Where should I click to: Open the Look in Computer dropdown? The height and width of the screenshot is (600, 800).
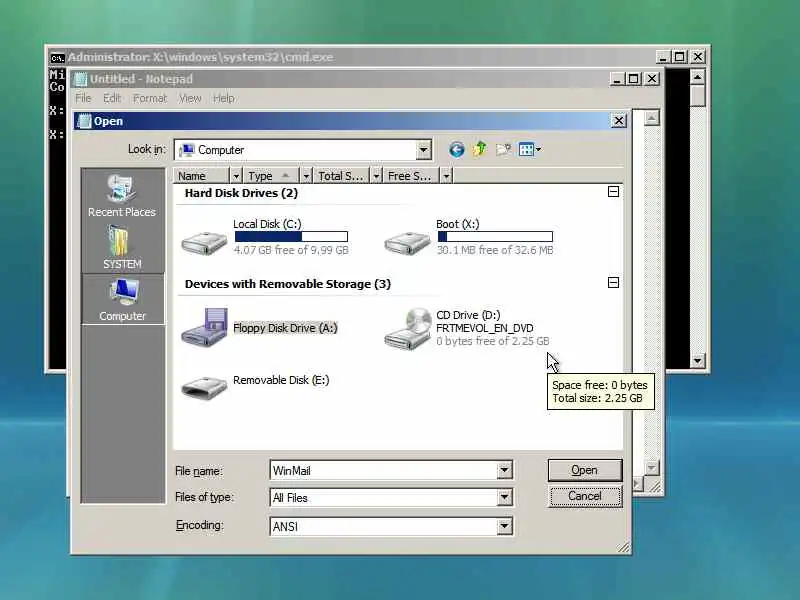click(423, 150)
